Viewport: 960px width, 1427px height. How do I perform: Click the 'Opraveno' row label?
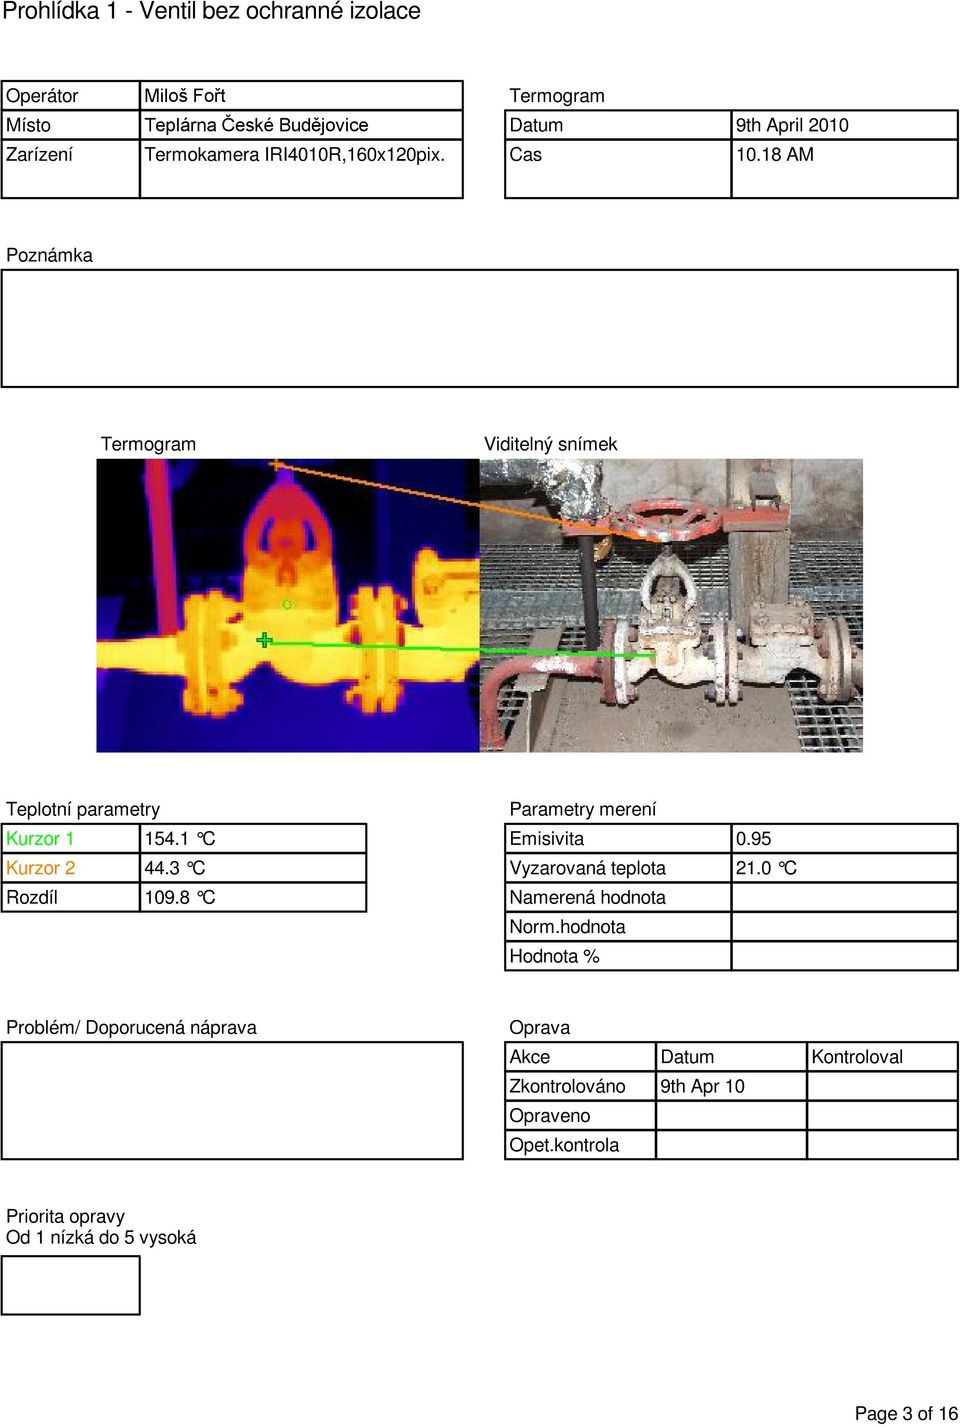[550, 1116]
